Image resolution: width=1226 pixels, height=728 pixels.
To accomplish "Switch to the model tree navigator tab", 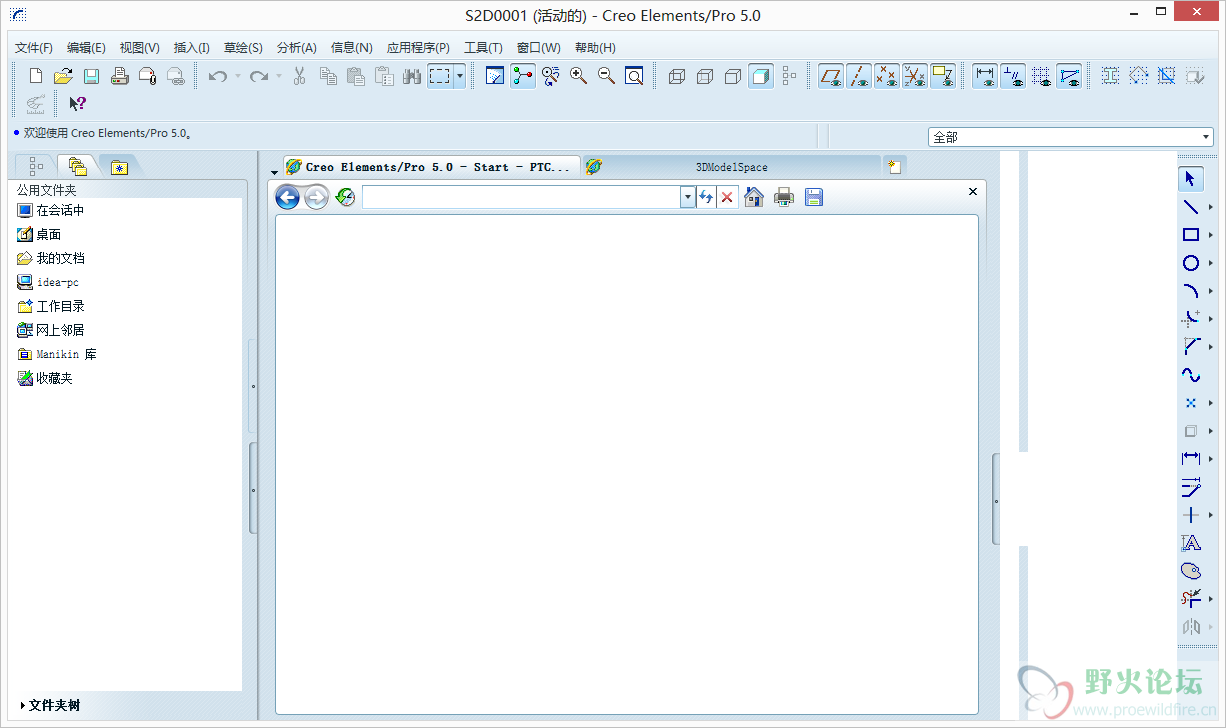I will [x=36, y=166].
